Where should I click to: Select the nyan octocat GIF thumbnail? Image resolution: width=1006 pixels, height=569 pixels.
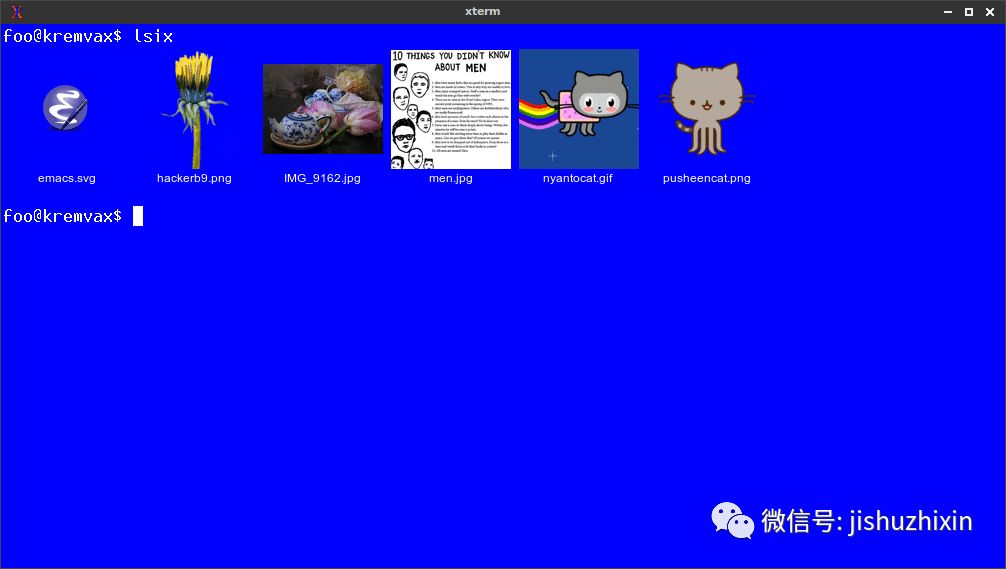579,109
